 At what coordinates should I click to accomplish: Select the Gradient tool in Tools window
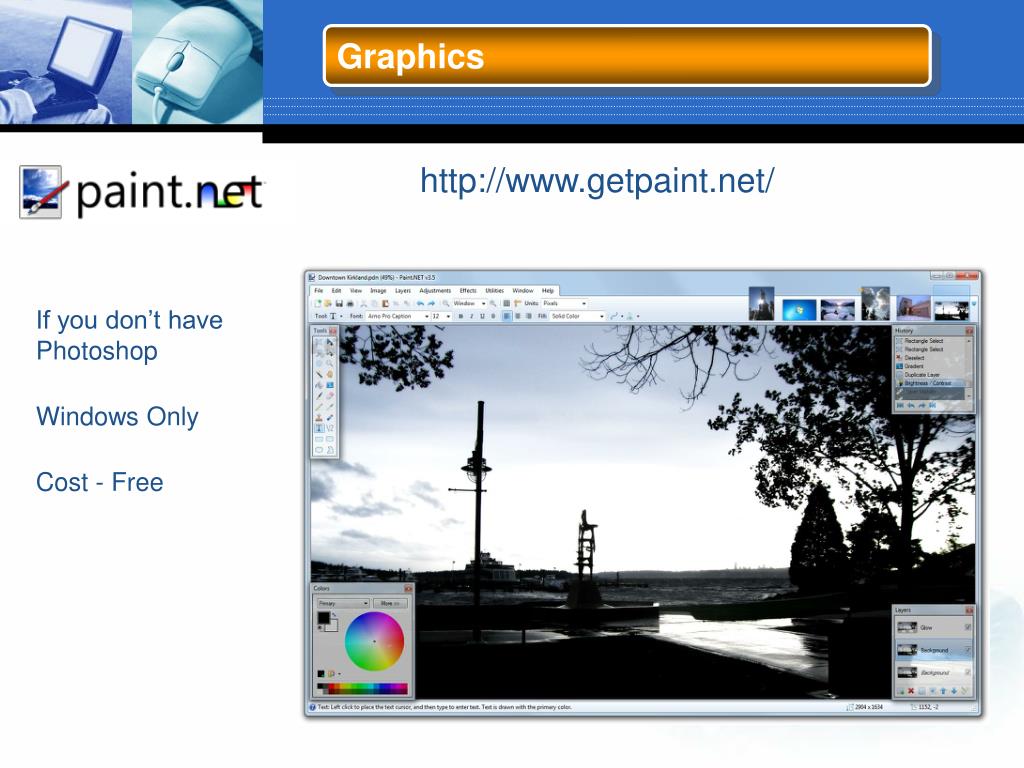pos(330,385)
